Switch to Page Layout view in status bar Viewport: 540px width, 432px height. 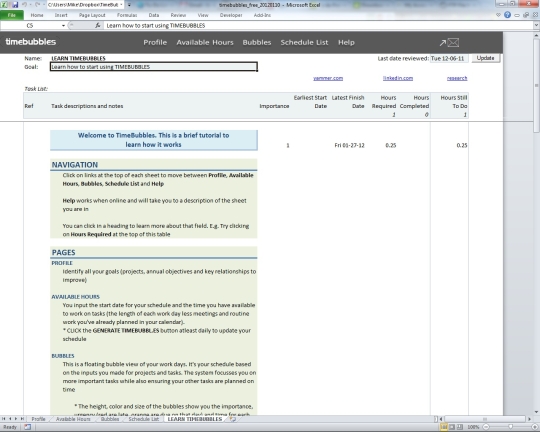coord(452,427)
